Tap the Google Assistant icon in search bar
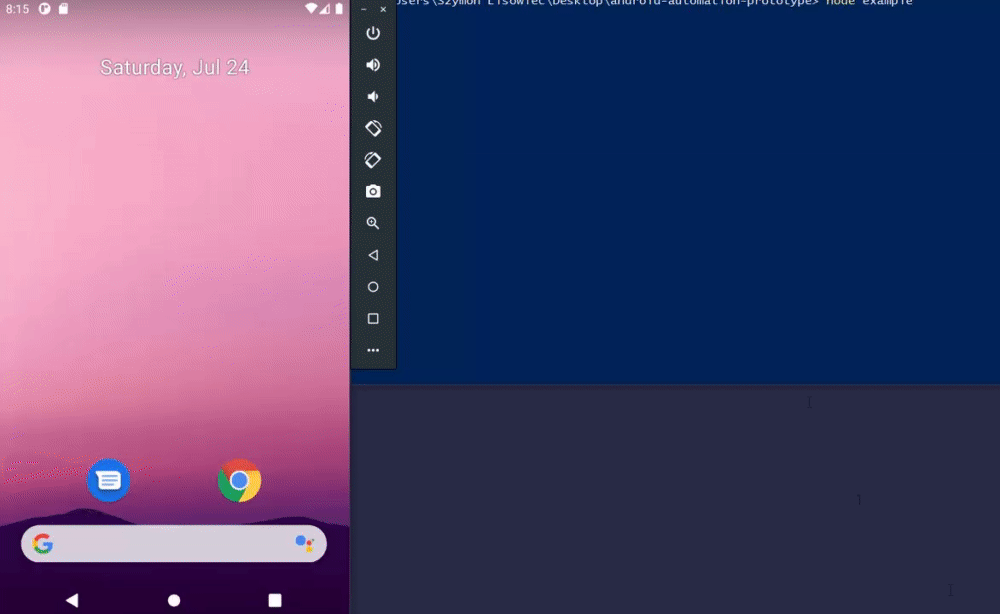 pos(305,544)
